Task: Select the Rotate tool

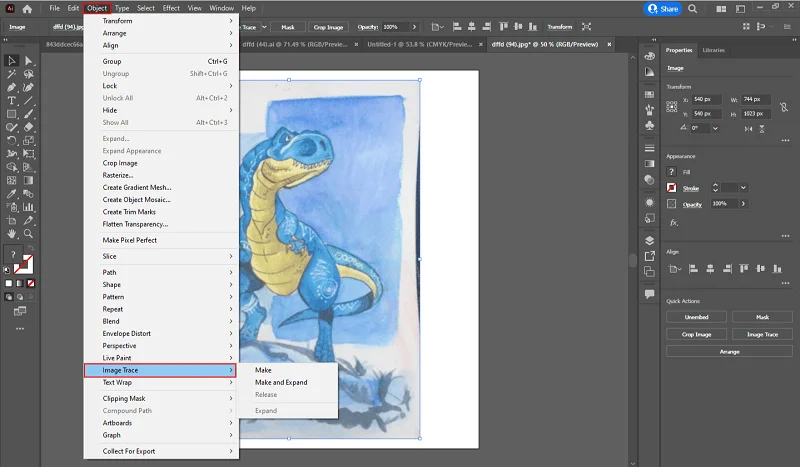Action: [x=11, y=140]
